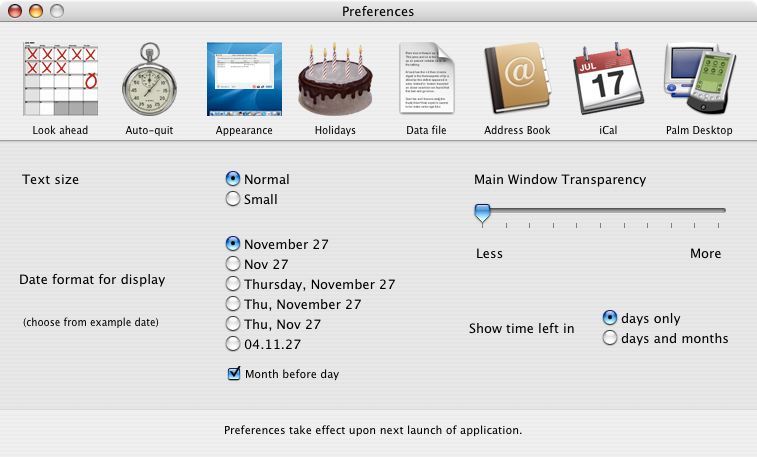757x457 pixels.
Task: Choose 'Nov 27' date format
Action: pyautogui.click(x=233, y=264)
